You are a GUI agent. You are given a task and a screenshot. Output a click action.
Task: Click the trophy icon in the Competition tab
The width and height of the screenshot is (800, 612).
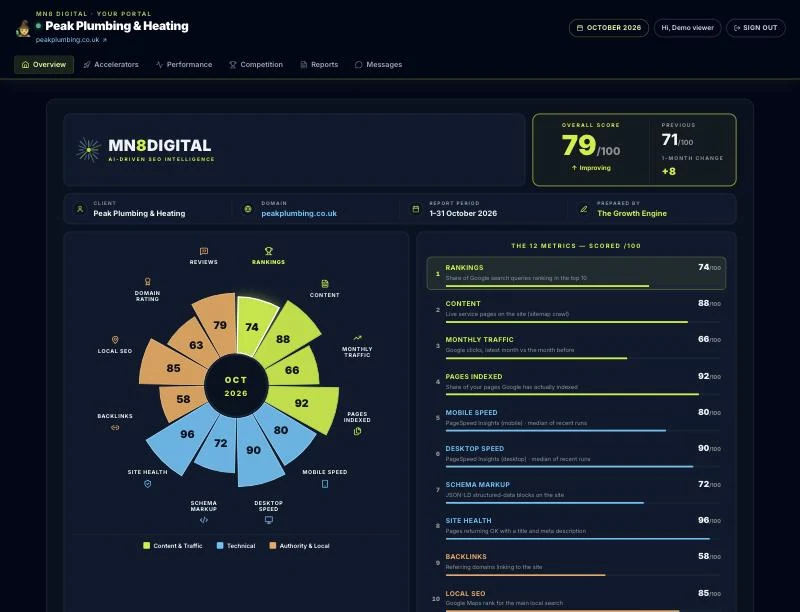pyautogui.click(x=233, y=65)
